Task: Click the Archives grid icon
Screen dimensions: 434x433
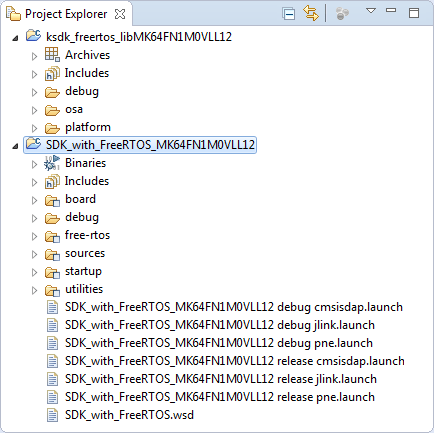Action: click(x=52, y=54)
